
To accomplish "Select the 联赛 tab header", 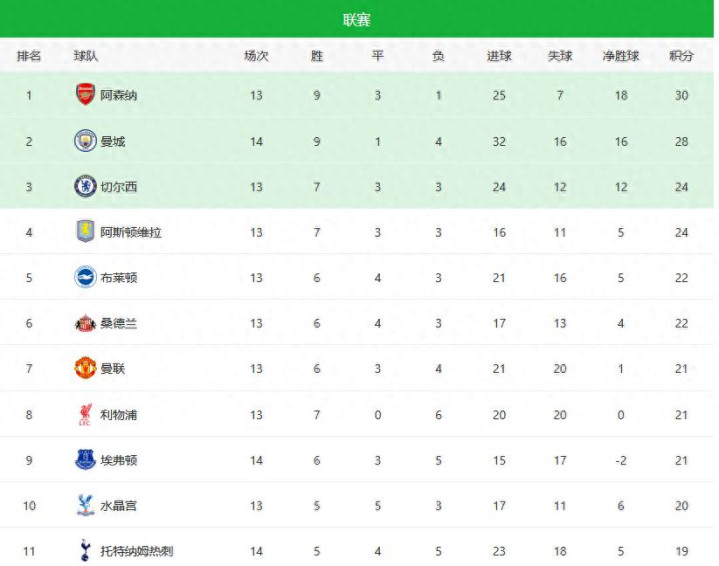I will coord(357,20).
